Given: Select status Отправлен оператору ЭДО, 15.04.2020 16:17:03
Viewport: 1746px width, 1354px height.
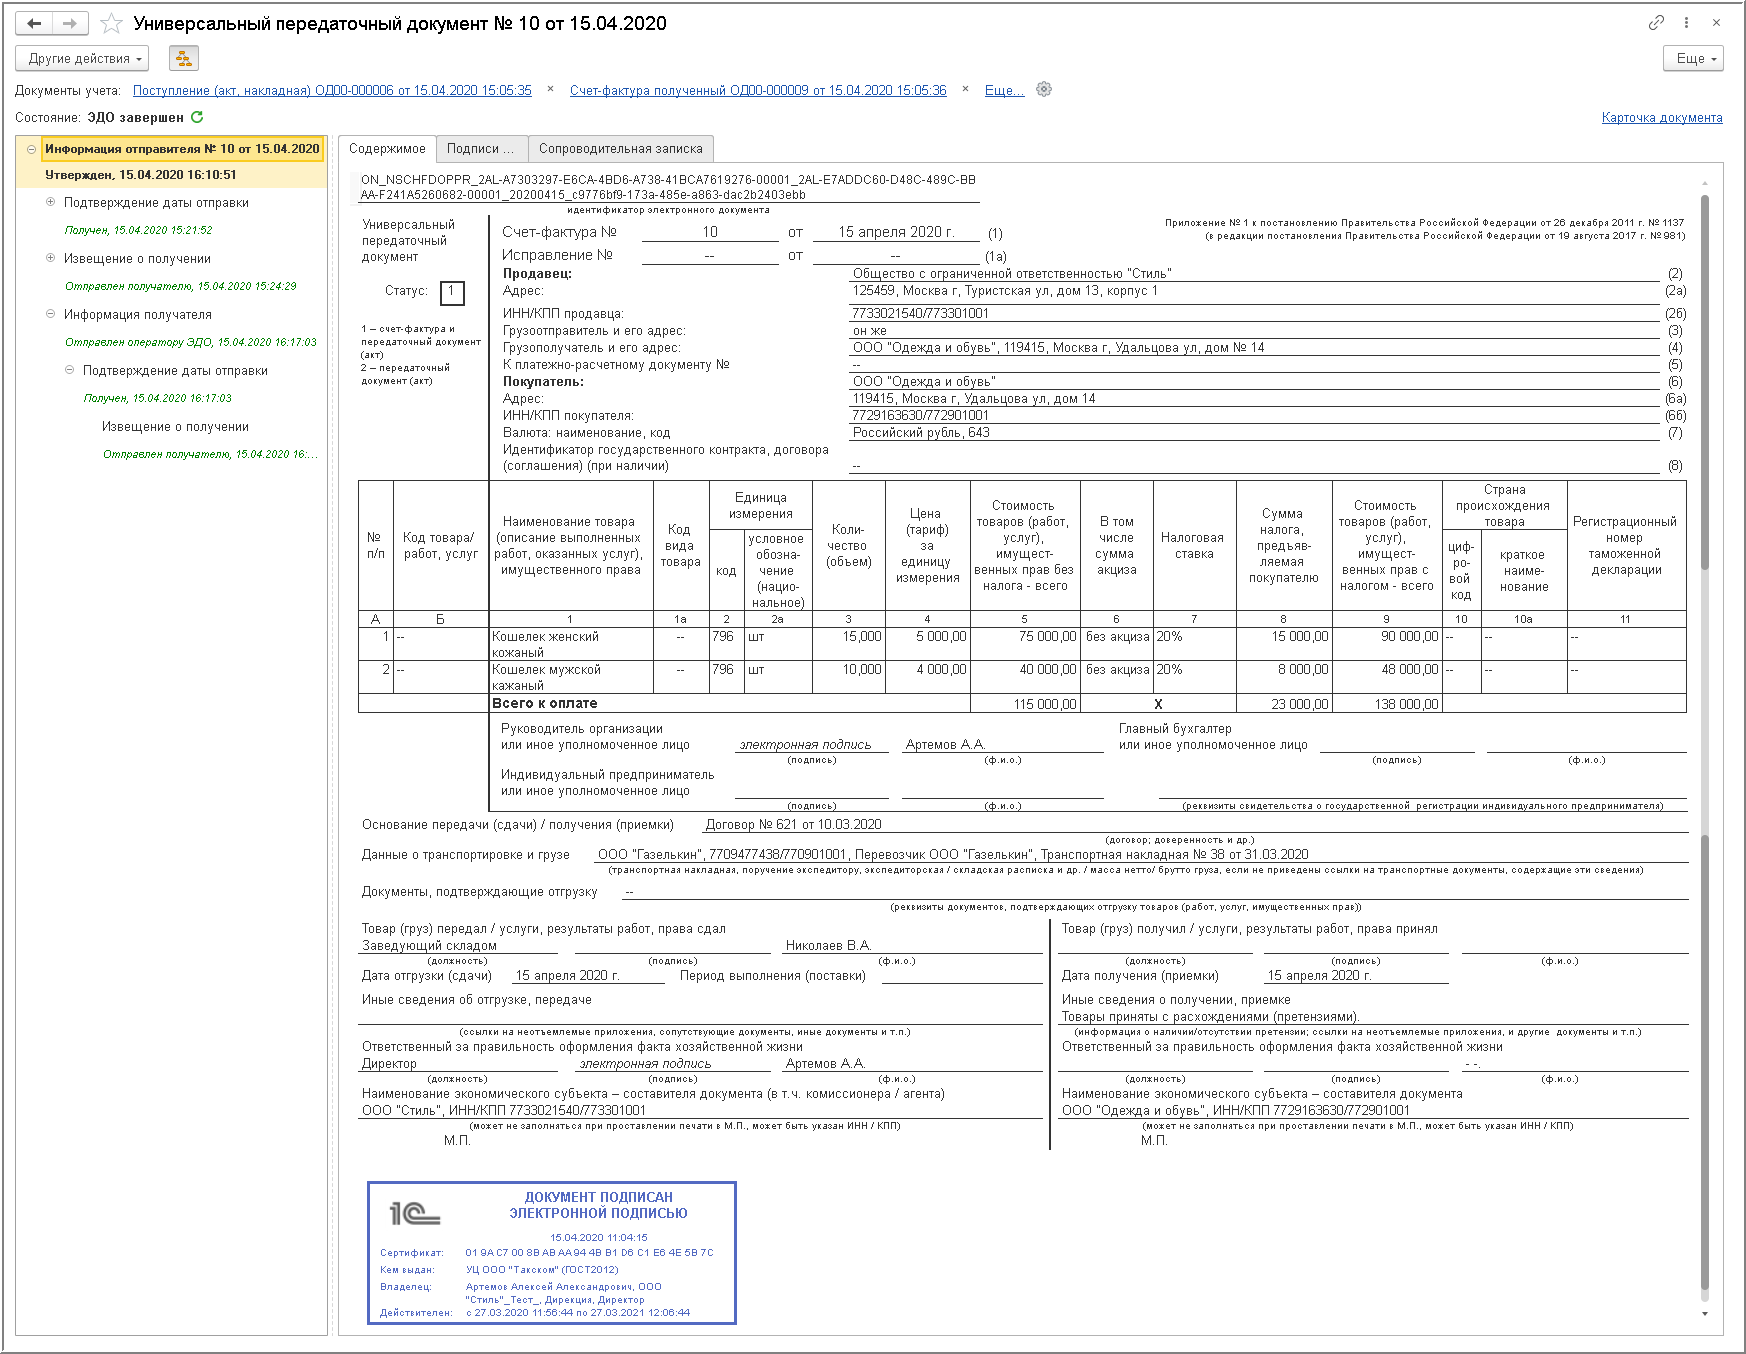Looking at the screenshot, I should coord(191,342).
